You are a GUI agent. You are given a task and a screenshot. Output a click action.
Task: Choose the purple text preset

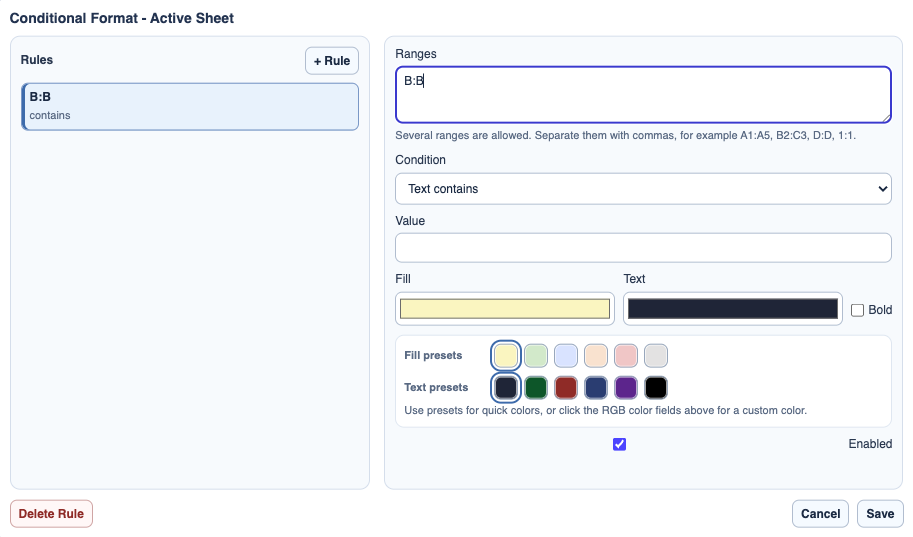coord(626,388)
